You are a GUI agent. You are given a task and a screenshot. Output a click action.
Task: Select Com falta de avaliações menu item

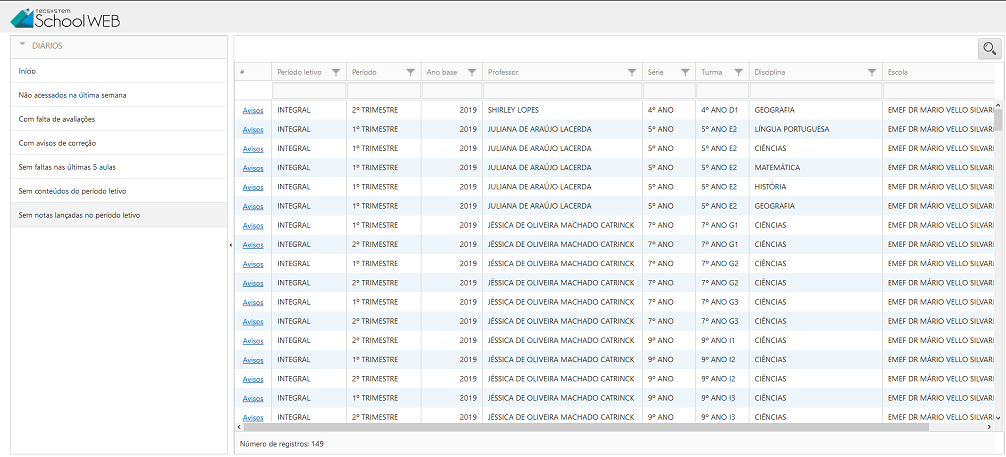[x=57, y=119]
